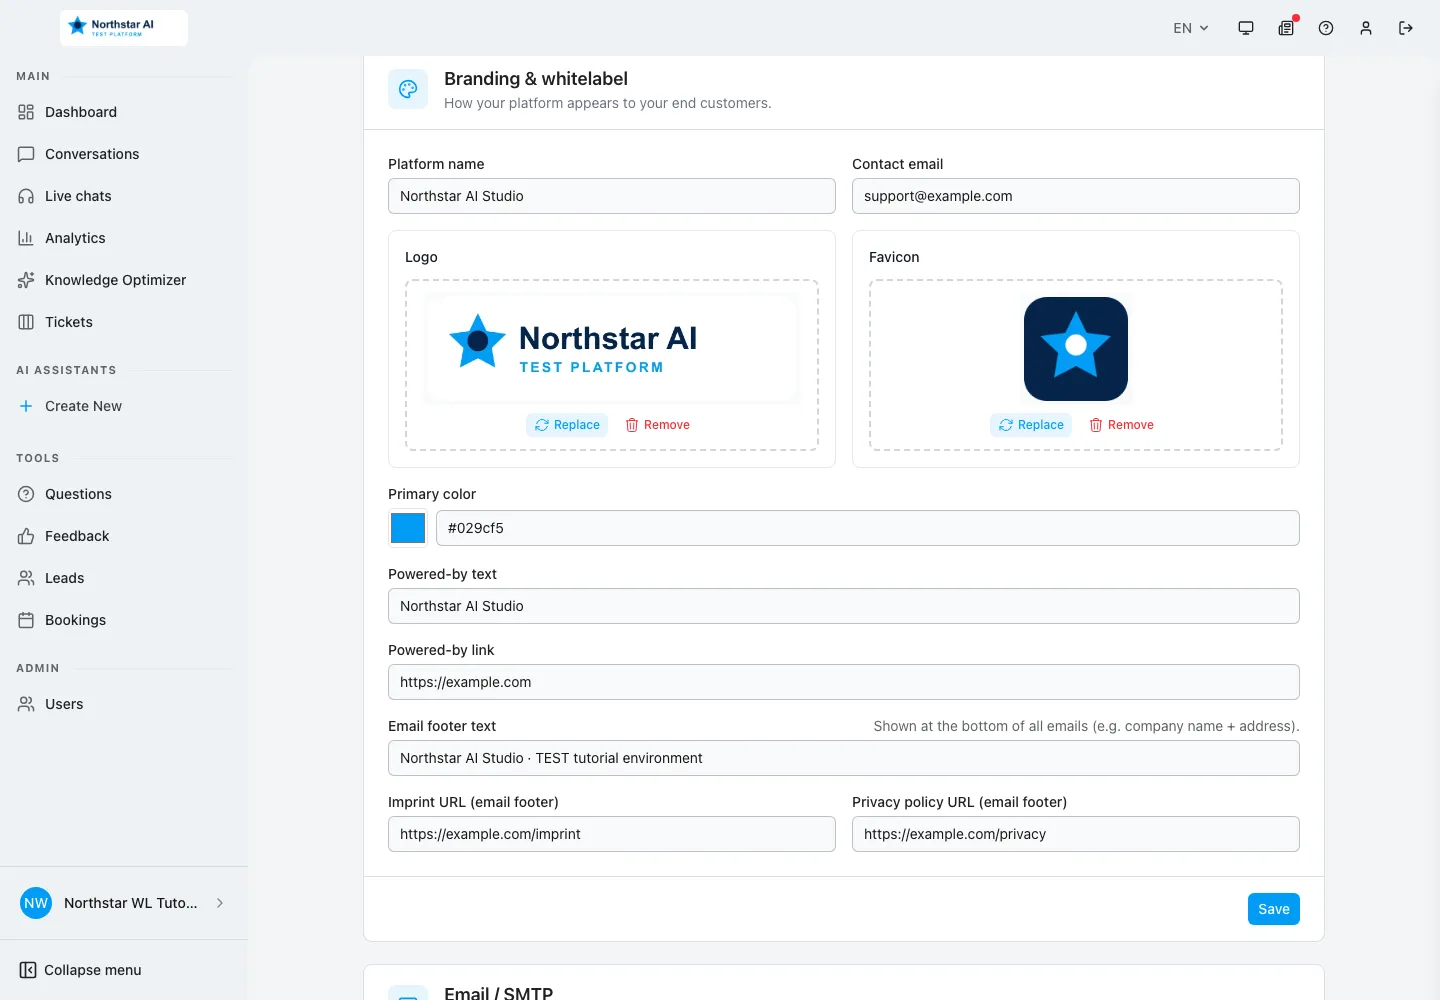Click the plus icon beside Create New
Viewport: 1440px width, 1000px height.
pyautogui.click(x=26, y=406)
